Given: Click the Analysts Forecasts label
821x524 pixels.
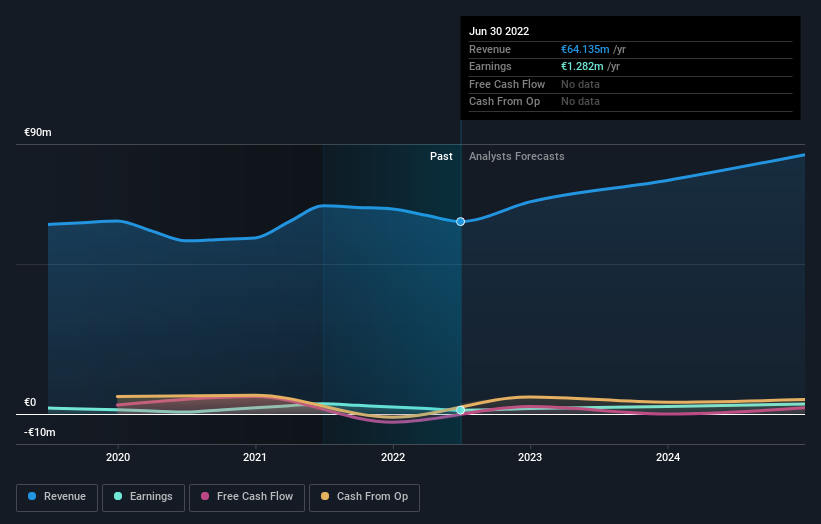Looking at the screenshot, I should pyautogui.click(x=517, y=156).
